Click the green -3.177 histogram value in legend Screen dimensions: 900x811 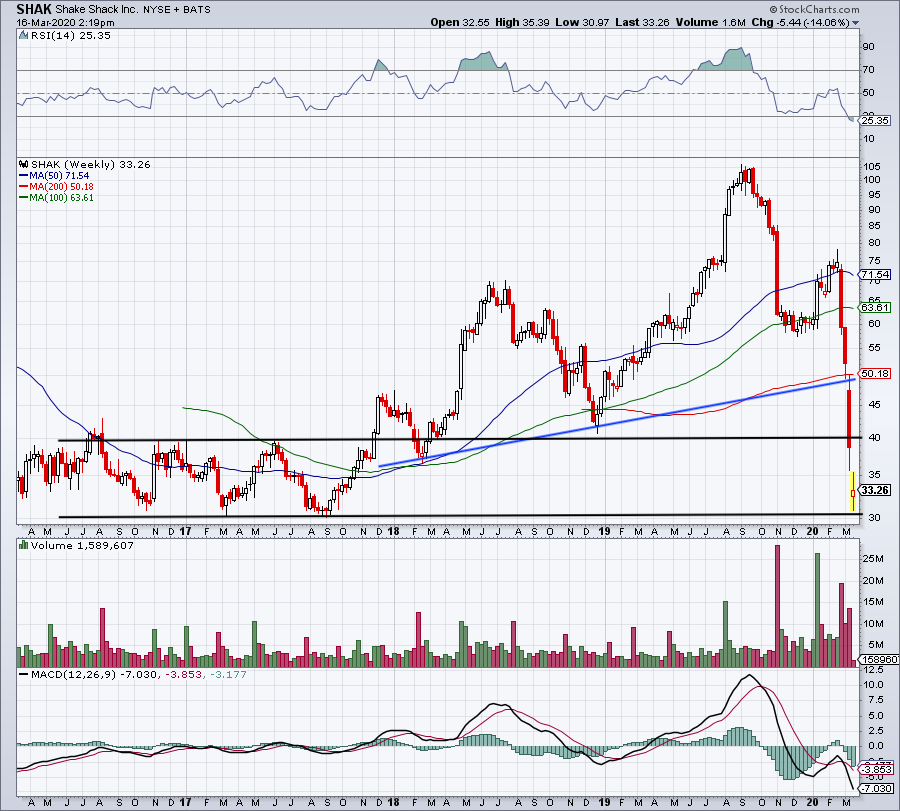tap(228, 674)
